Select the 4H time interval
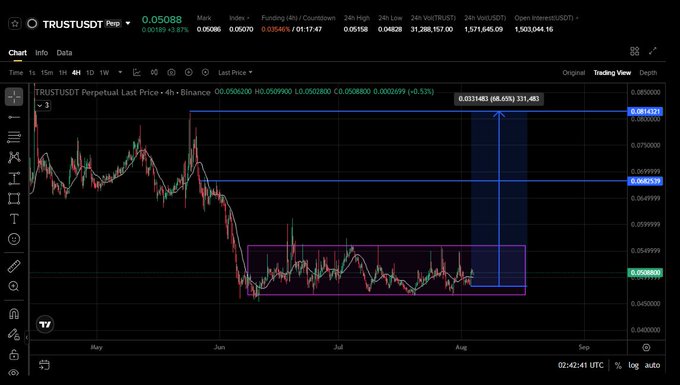680x385 pixels. (x=76, y=72)
